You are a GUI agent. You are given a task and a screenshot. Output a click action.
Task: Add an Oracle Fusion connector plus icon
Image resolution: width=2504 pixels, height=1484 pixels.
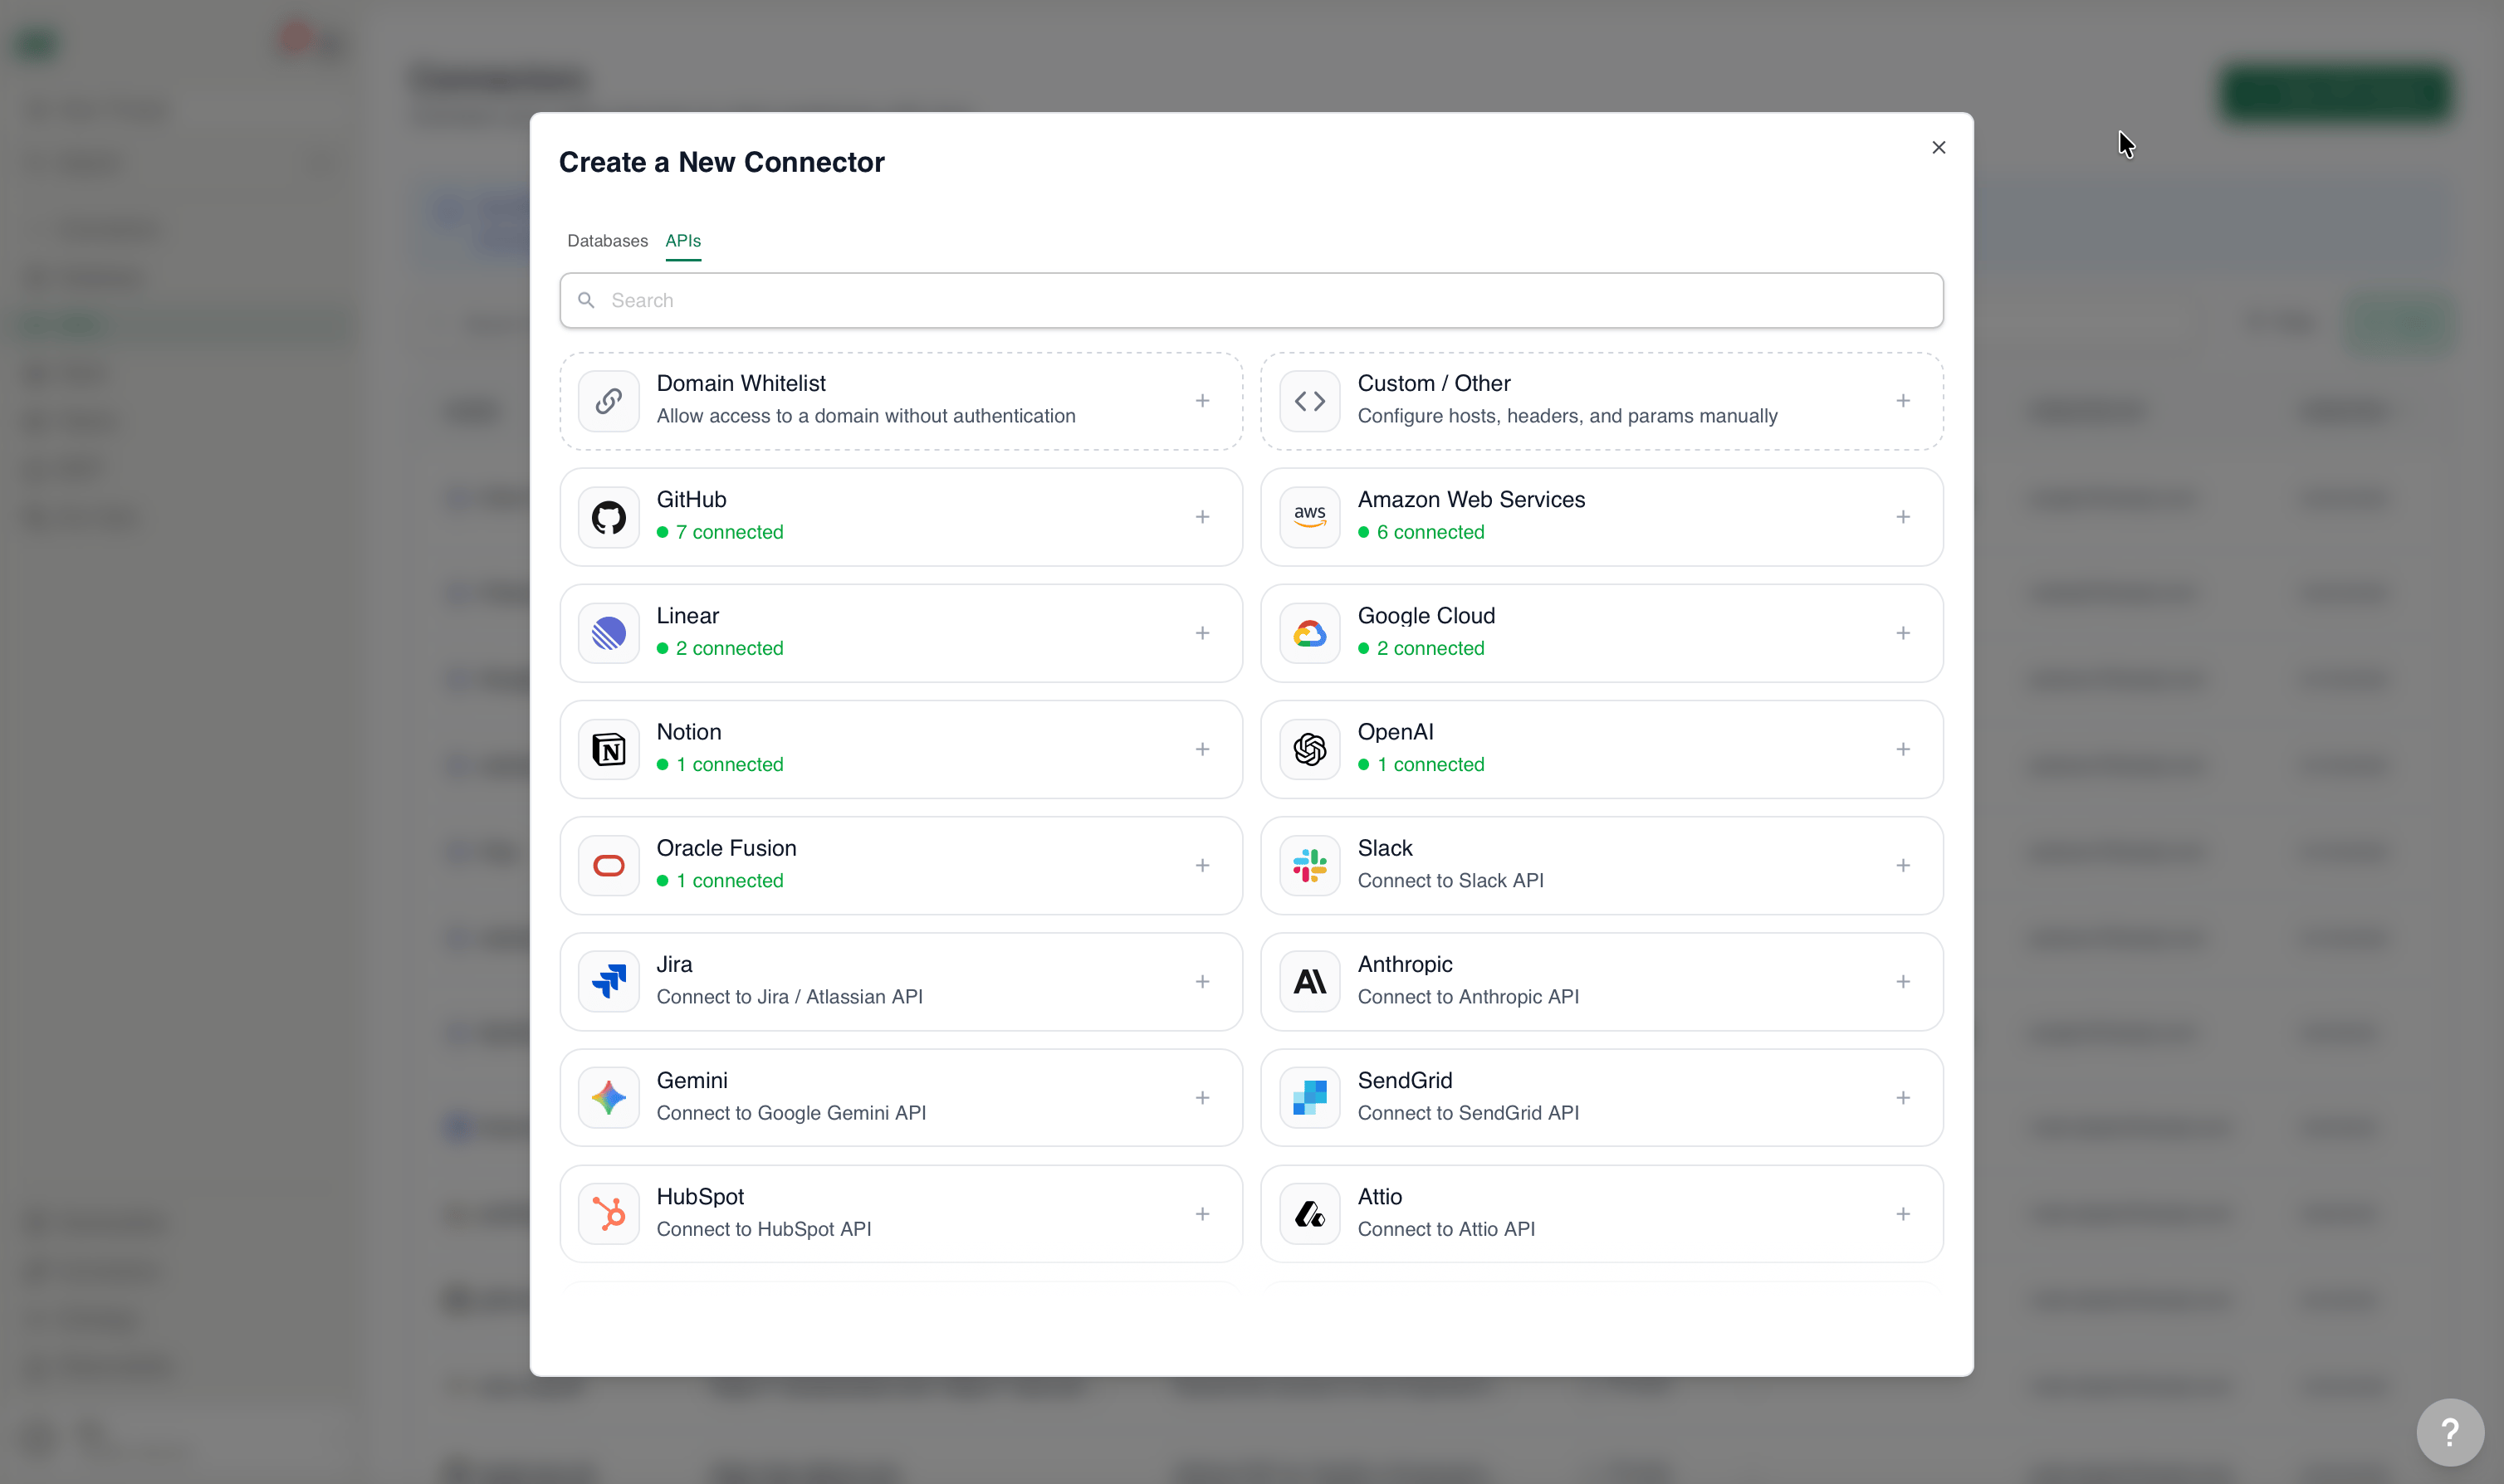pos(1202,865)
